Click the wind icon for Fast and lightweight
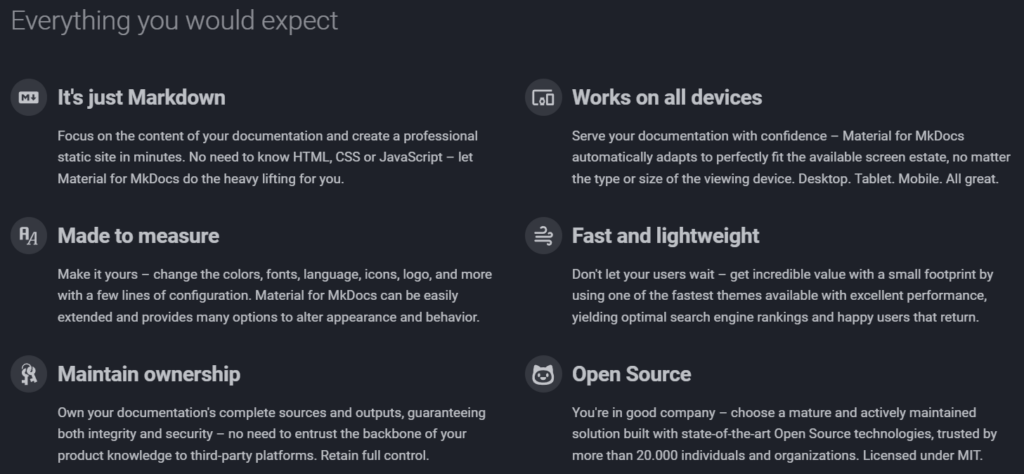 [543, 236]
